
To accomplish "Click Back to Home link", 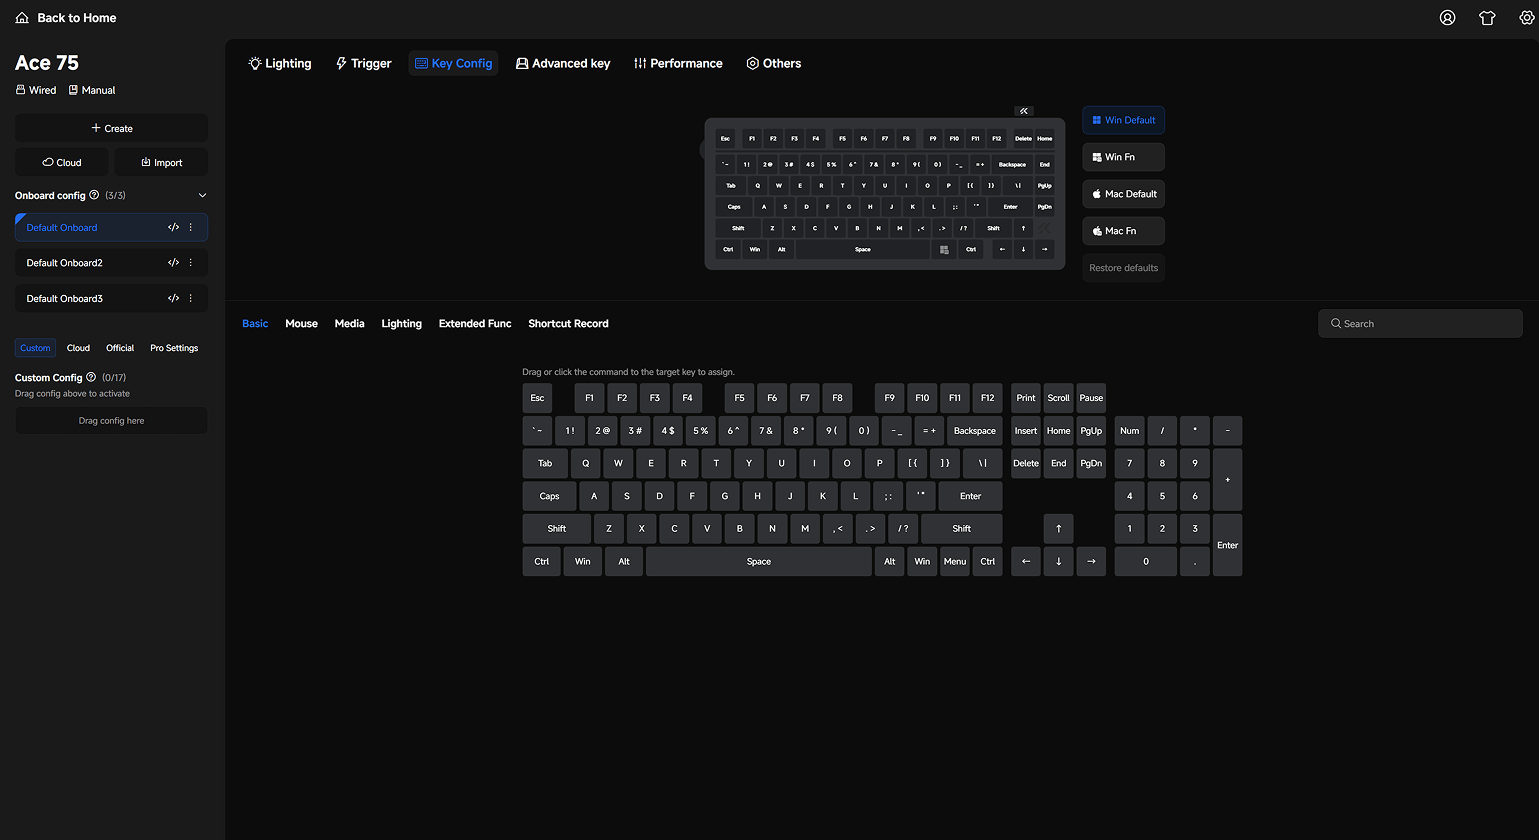I will tap(77, 18).
